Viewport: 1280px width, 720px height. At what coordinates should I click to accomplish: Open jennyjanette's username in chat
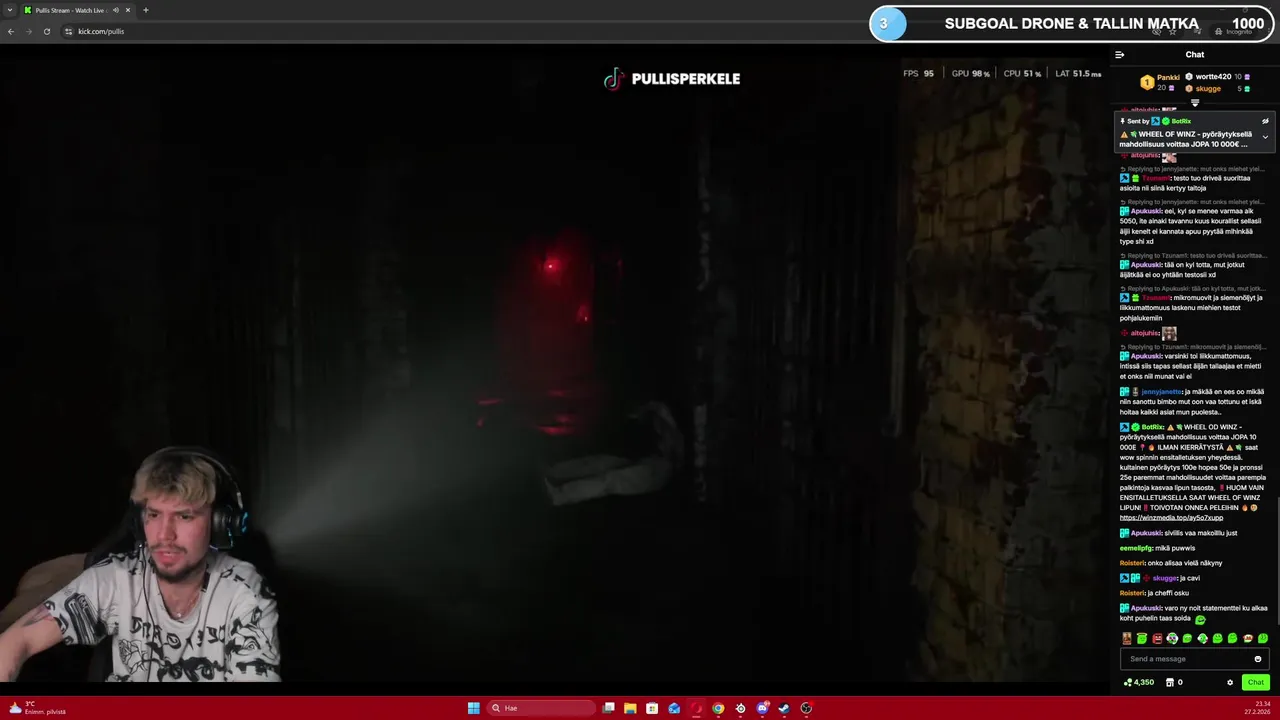point(1160,392)
